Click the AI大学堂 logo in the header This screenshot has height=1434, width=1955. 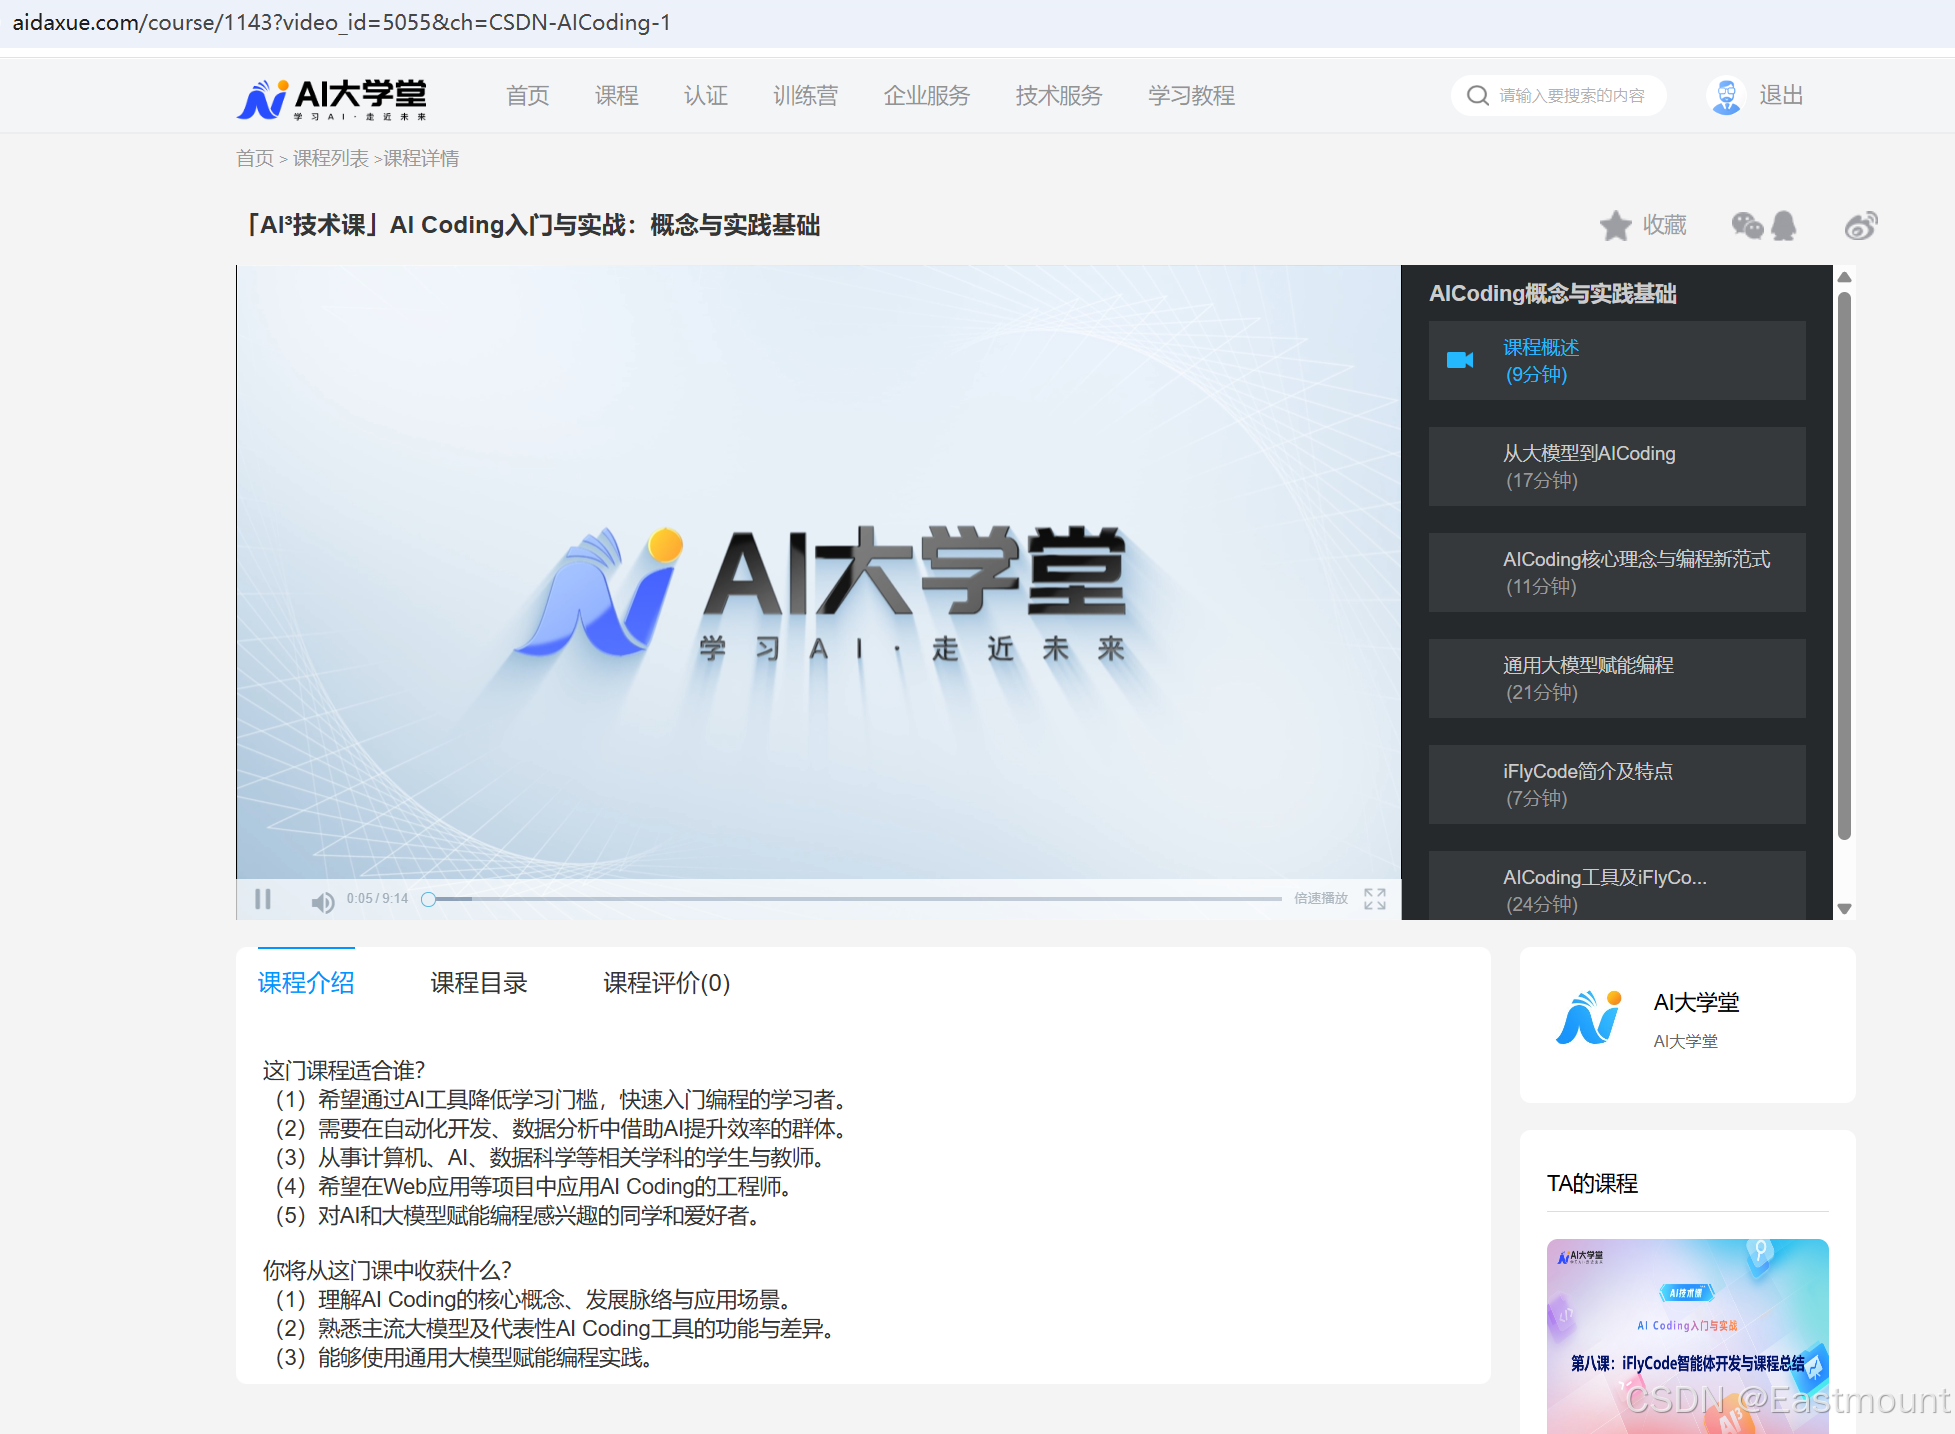[x=331, y=98]
